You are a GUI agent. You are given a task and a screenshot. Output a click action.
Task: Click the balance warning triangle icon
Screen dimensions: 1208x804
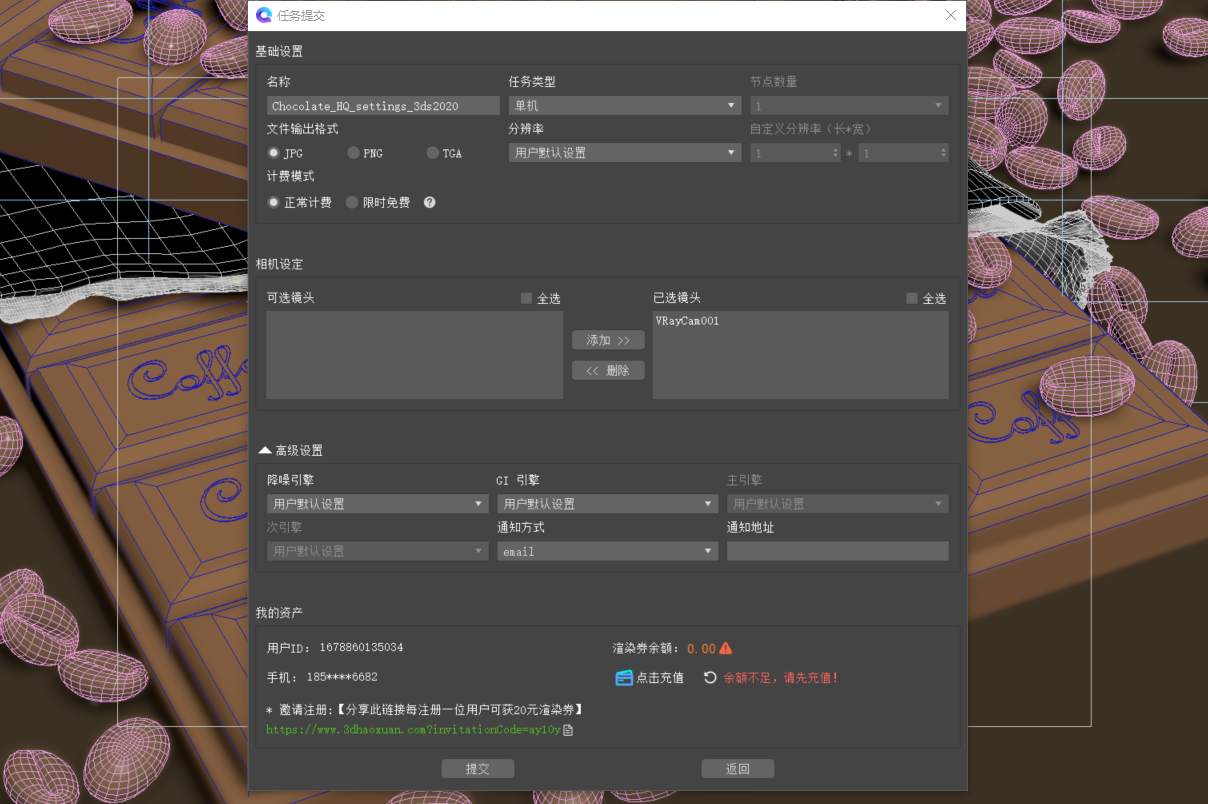coord(726,648)
